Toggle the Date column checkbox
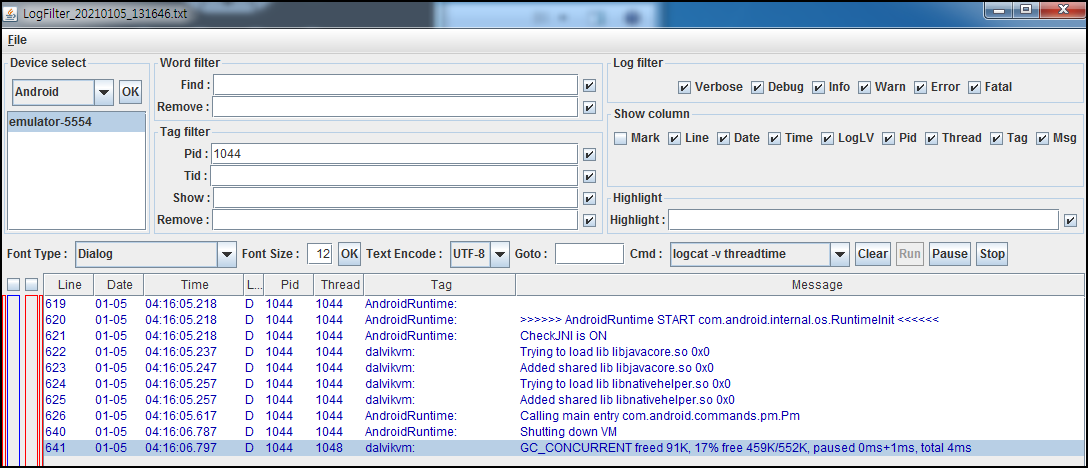 pos(723,138)
